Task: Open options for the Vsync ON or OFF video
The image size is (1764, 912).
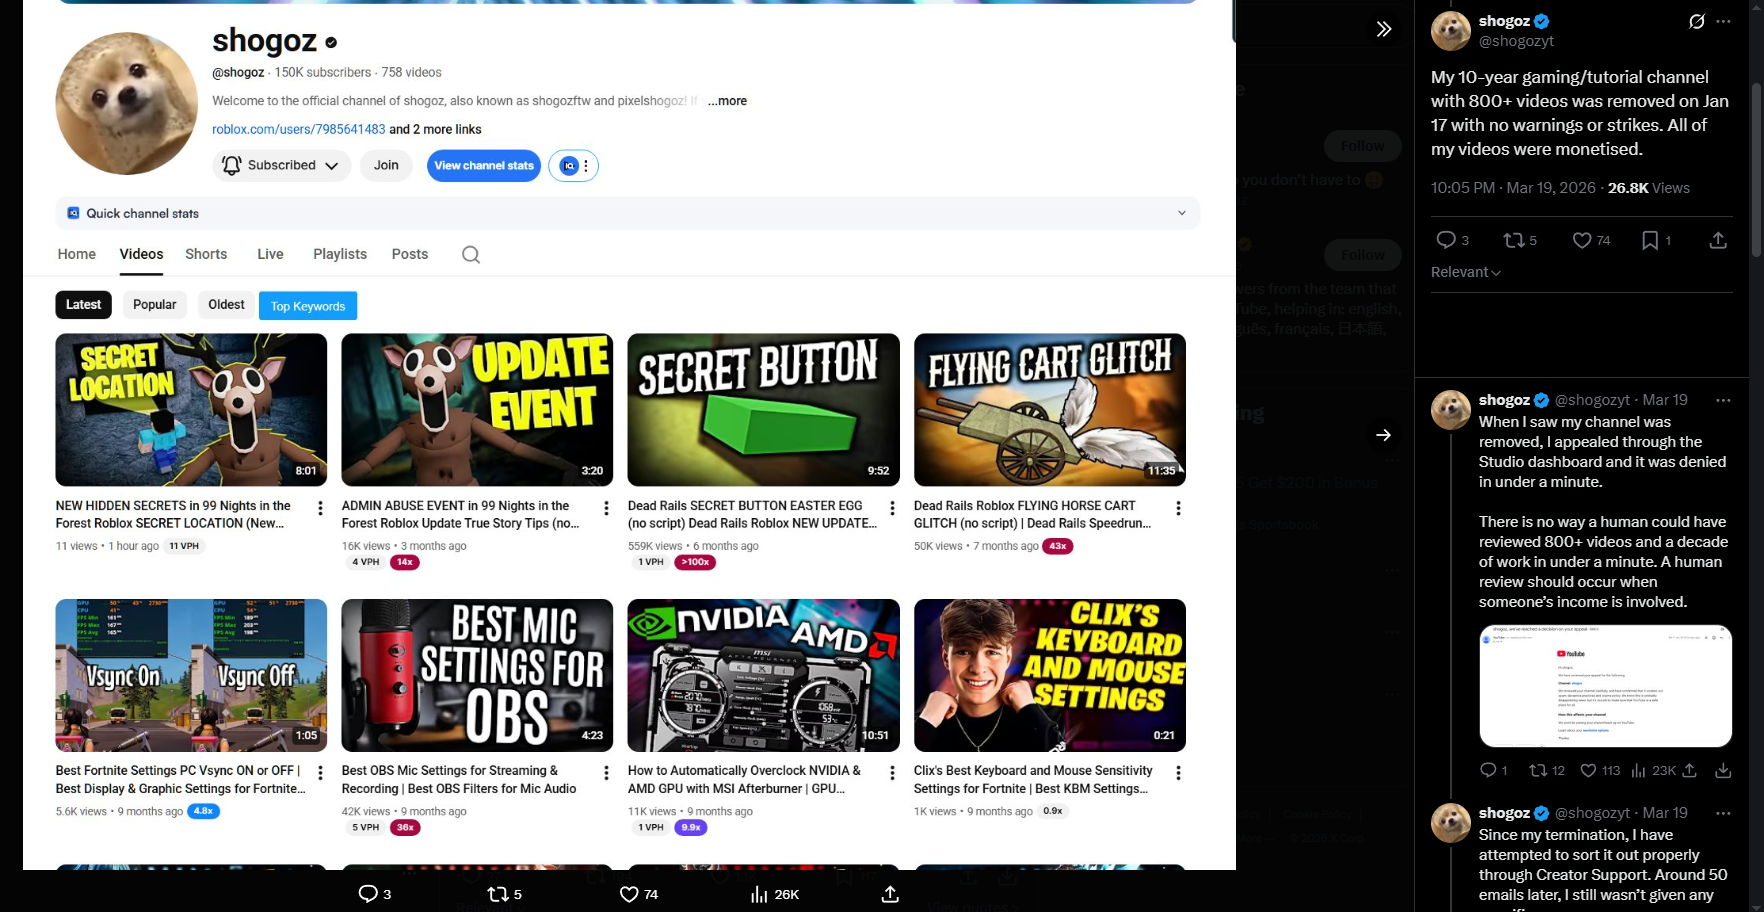Action: coord(320,773)
